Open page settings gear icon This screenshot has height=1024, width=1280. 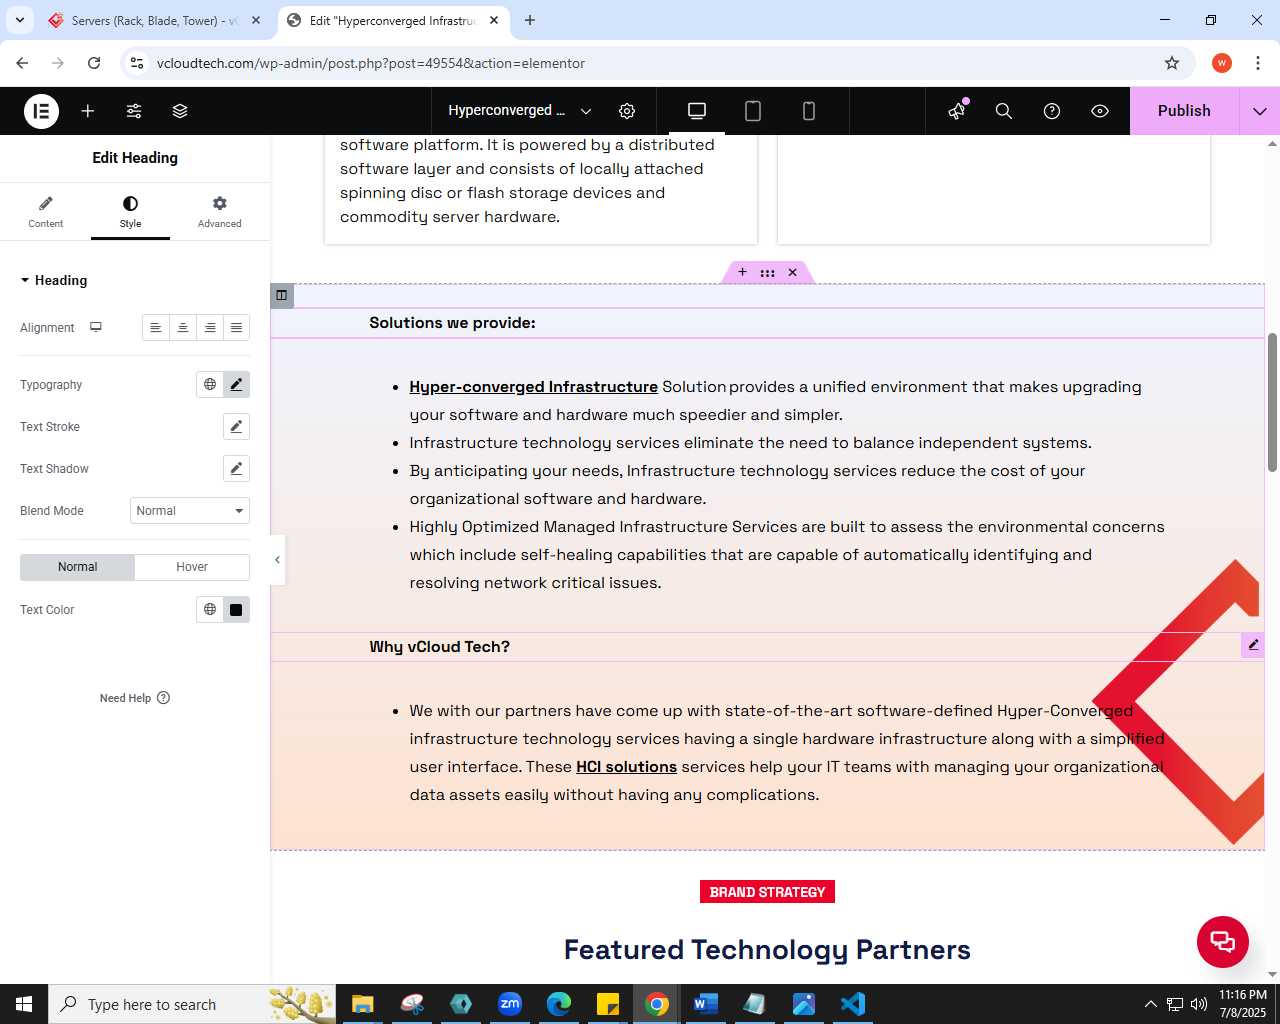click(627, 111)
